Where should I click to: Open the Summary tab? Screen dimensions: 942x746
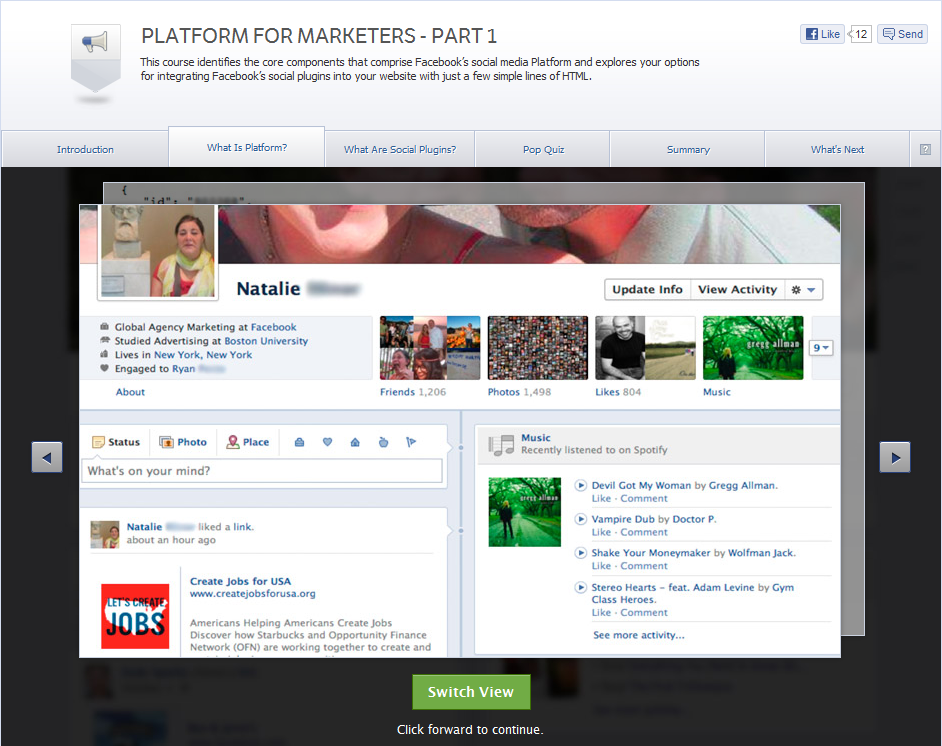(688, 150)
